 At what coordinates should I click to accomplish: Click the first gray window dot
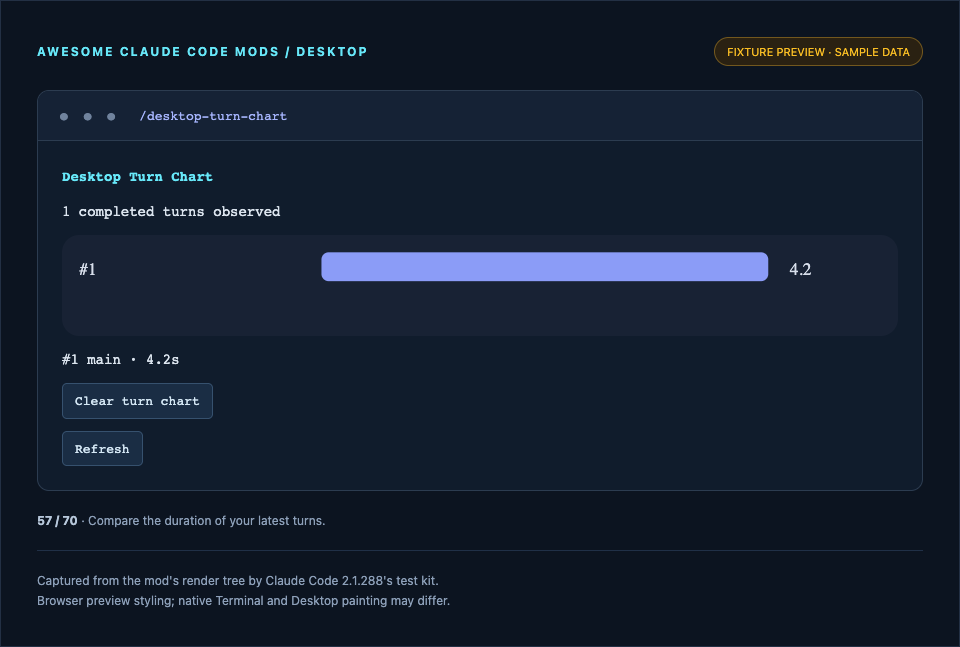pos(64,116)
